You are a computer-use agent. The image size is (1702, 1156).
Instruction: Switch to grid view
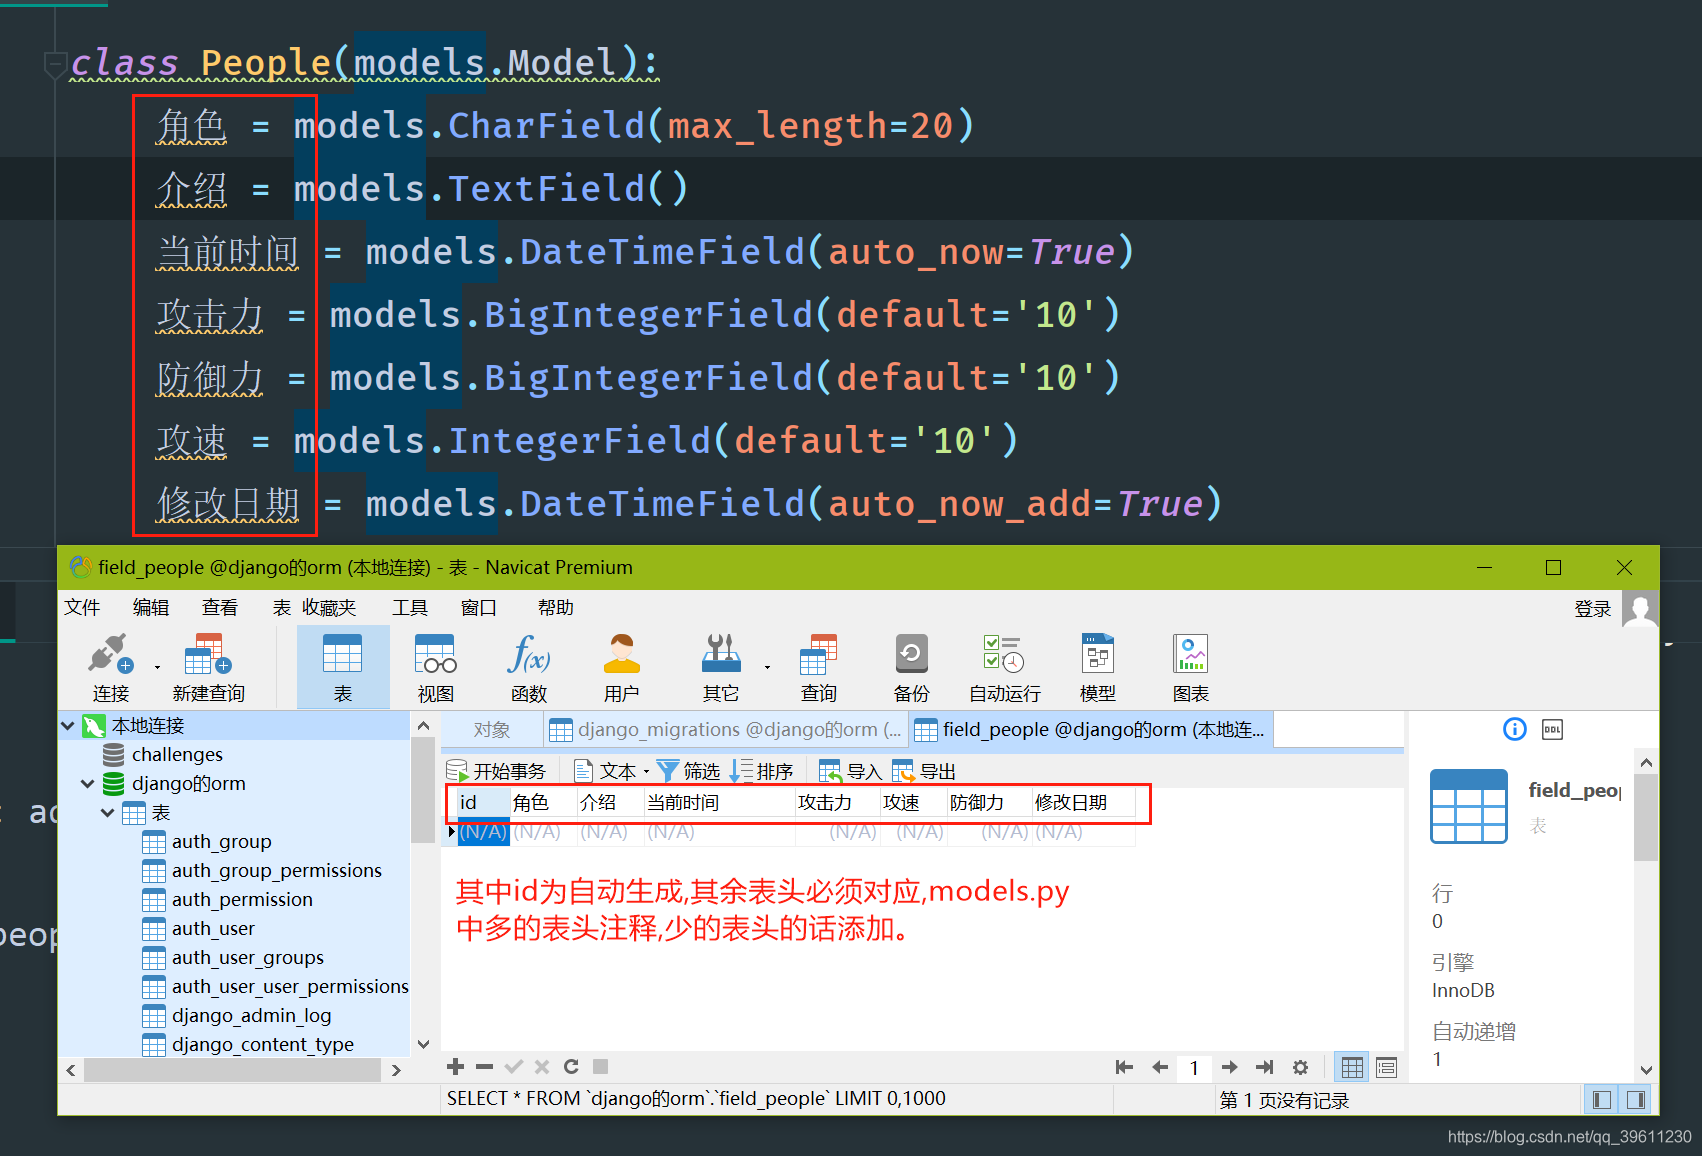coord(1352,1067)
